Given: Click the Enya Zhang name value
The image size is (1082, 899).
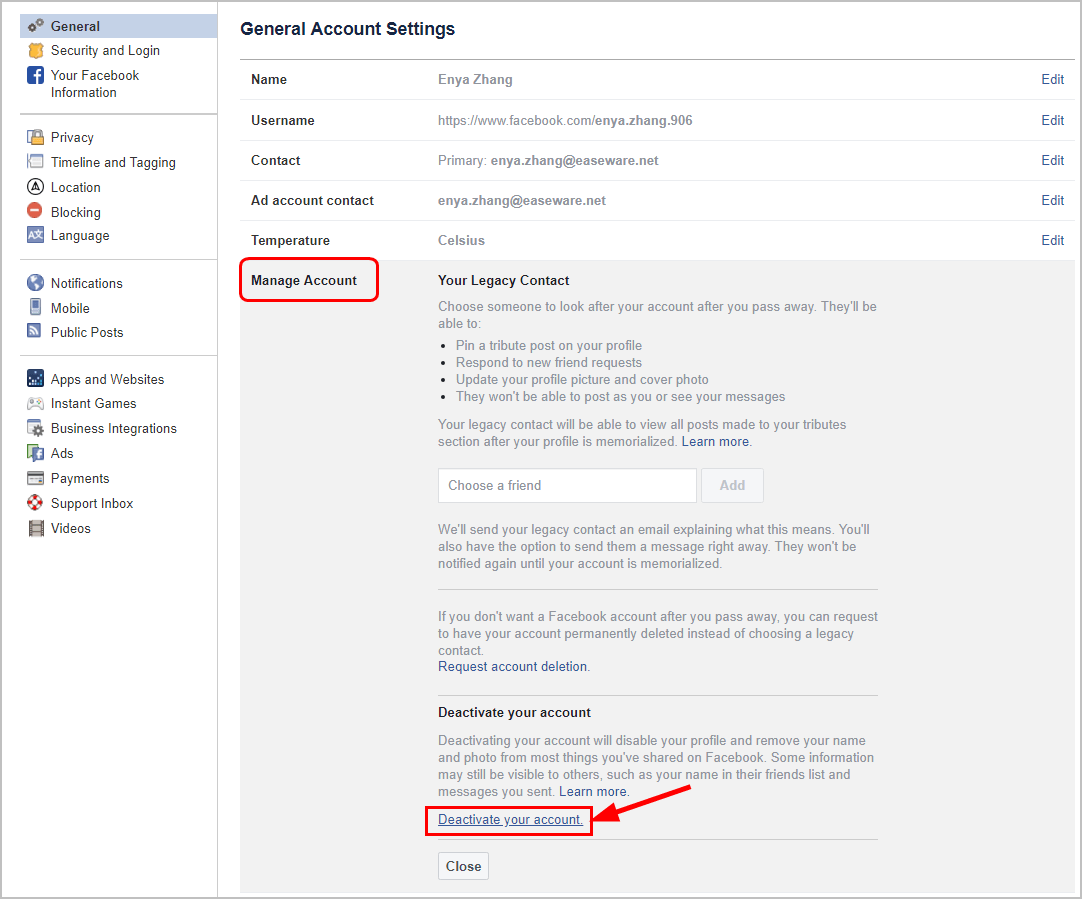Looking at the screenshot, I should coord(475,79).
